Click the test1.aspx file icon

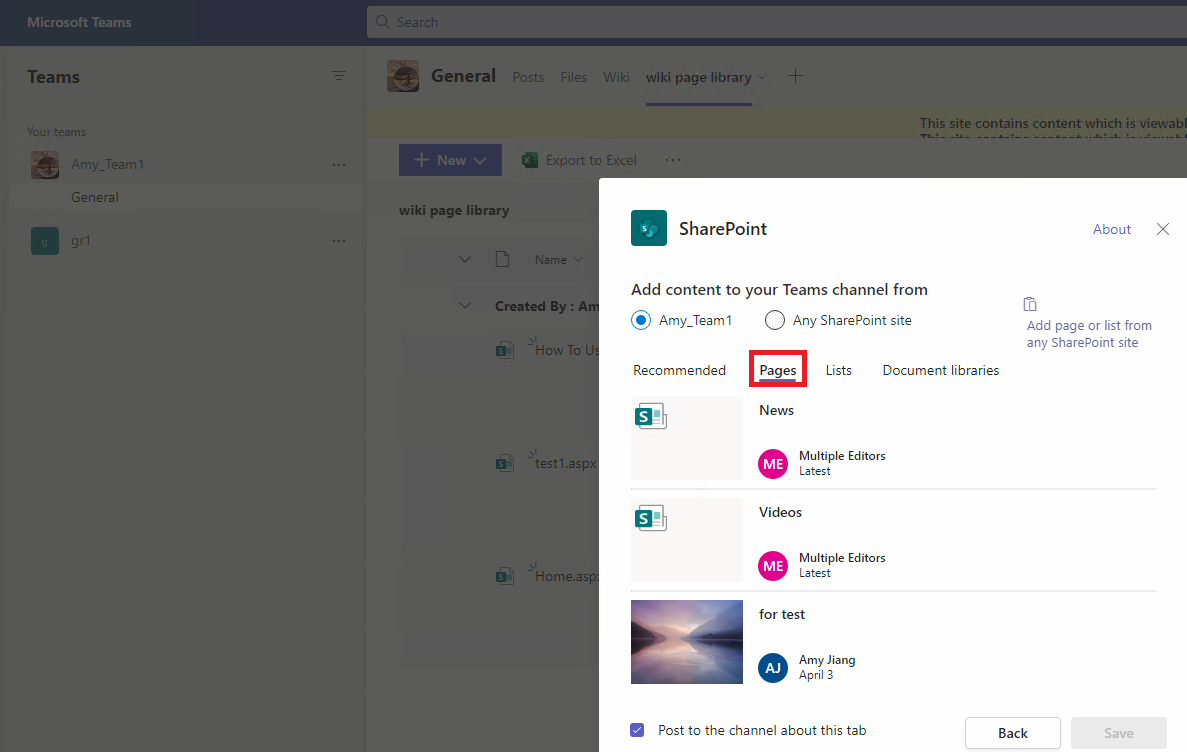click(505, 463)
